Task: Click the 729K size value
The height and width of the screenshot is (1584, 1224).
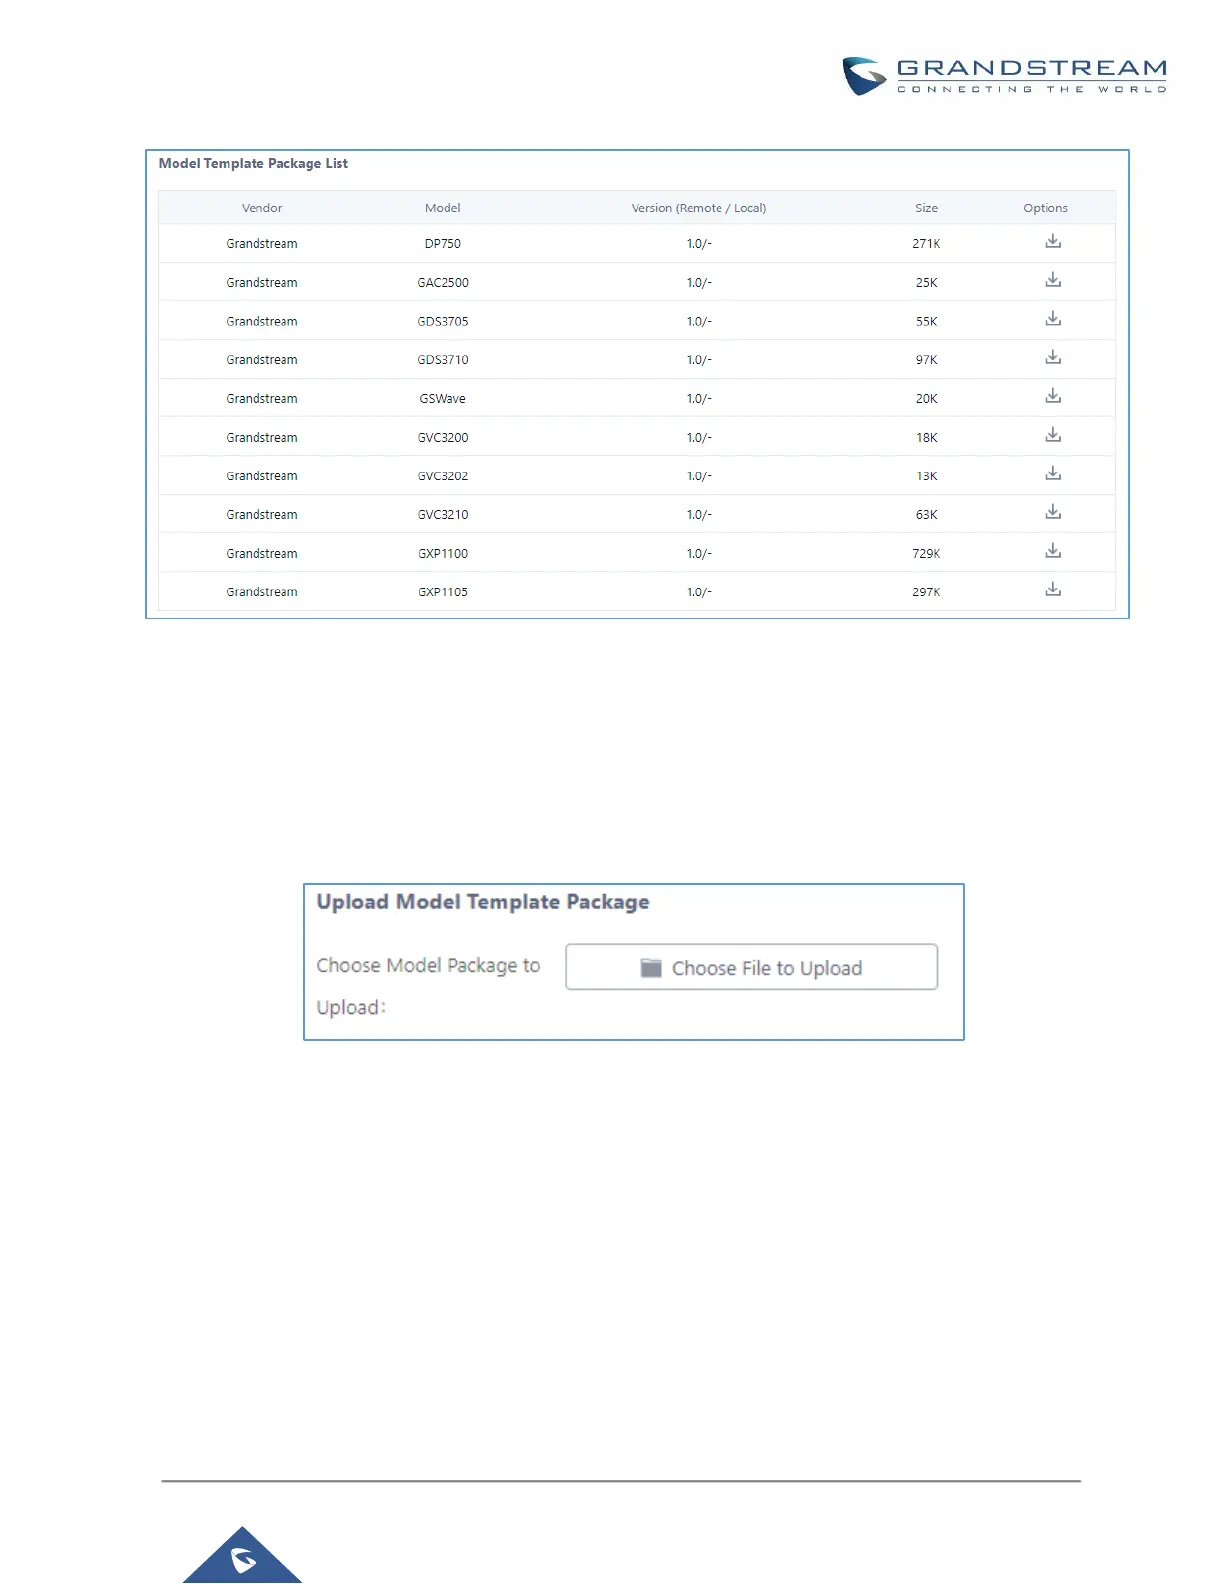Action: click(926, 554)
